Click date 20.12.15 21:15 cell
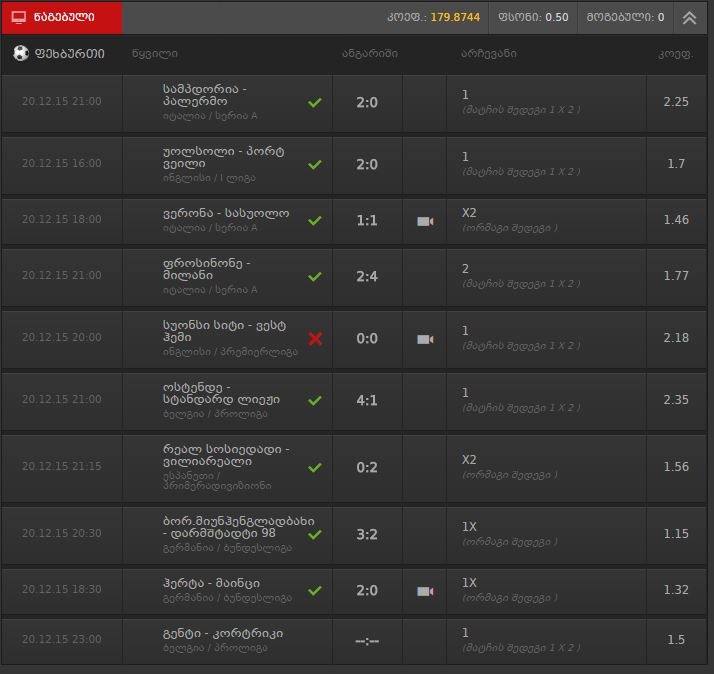Viewport: 714px width, 674px height. pos(61,466)
